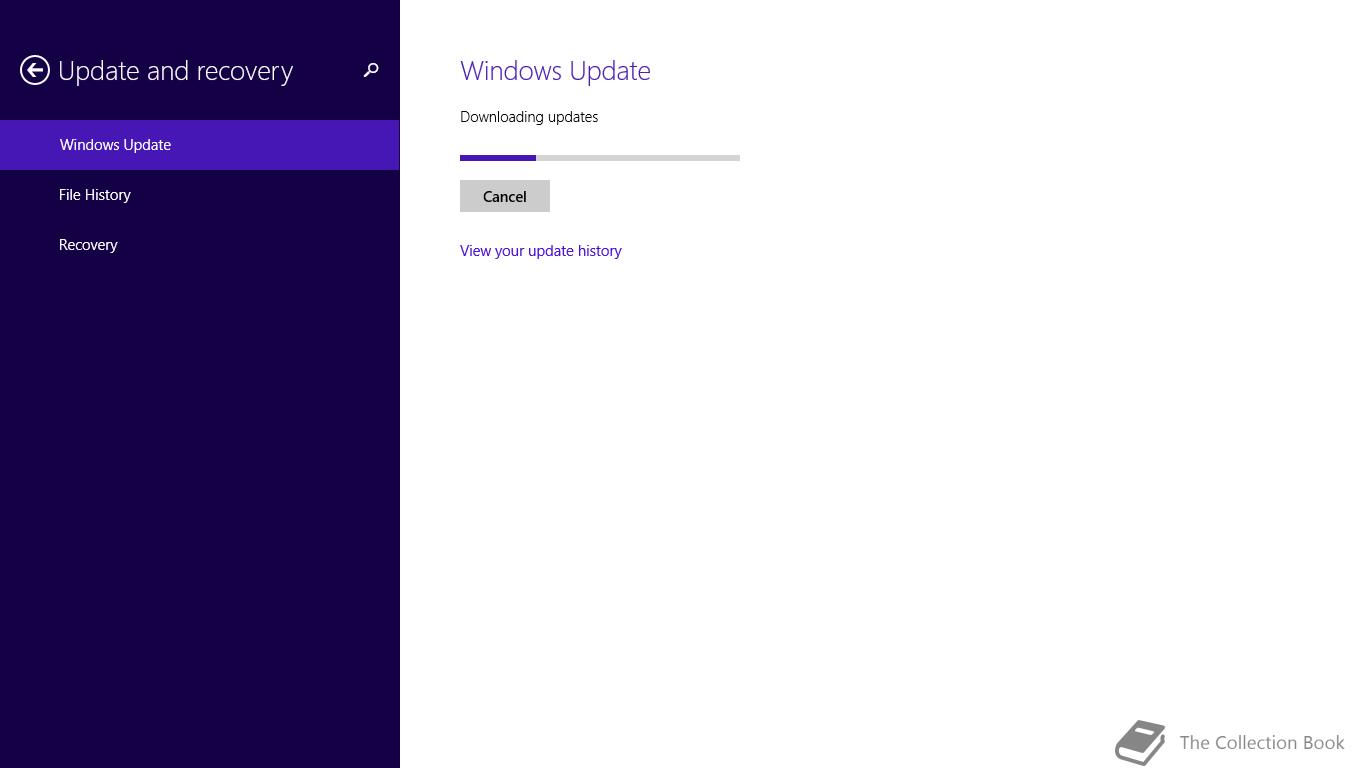Open File History settings
The image size is (1366, 768).
(x=200, y=195)
